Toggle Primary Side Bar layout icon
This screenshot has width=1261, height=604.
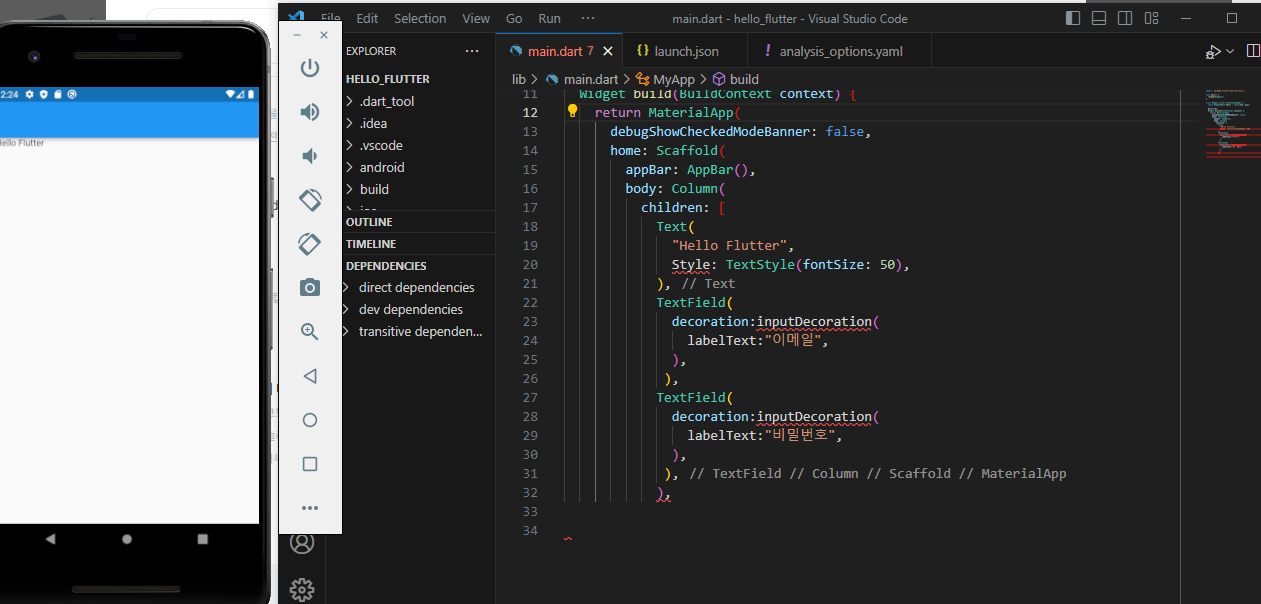[1073, 18]
